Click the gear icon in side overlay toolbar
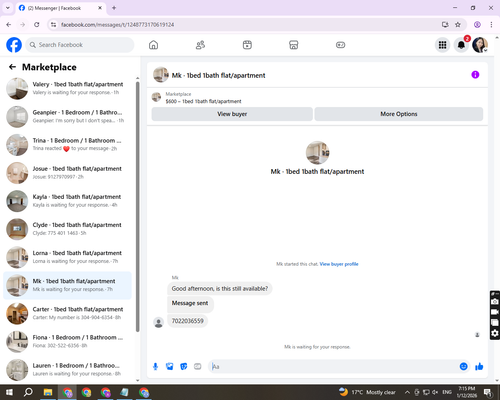Screen dimensions: 500x400 [x=495, y=333]
